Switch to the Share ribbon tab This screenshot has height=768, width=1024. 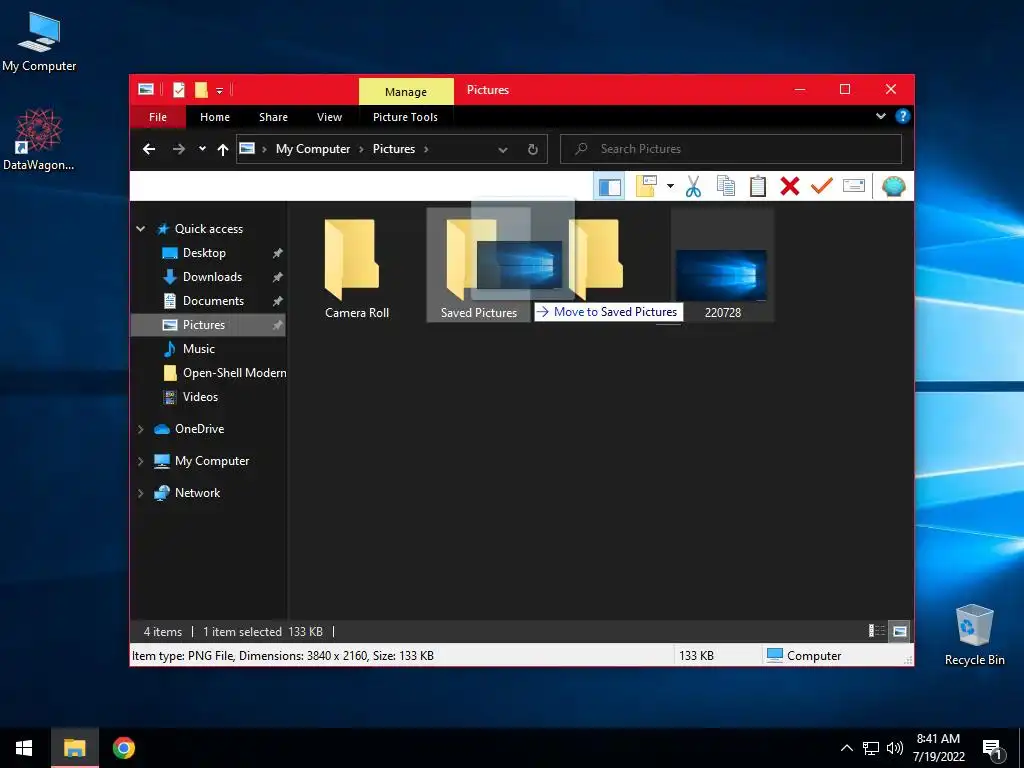273,117
